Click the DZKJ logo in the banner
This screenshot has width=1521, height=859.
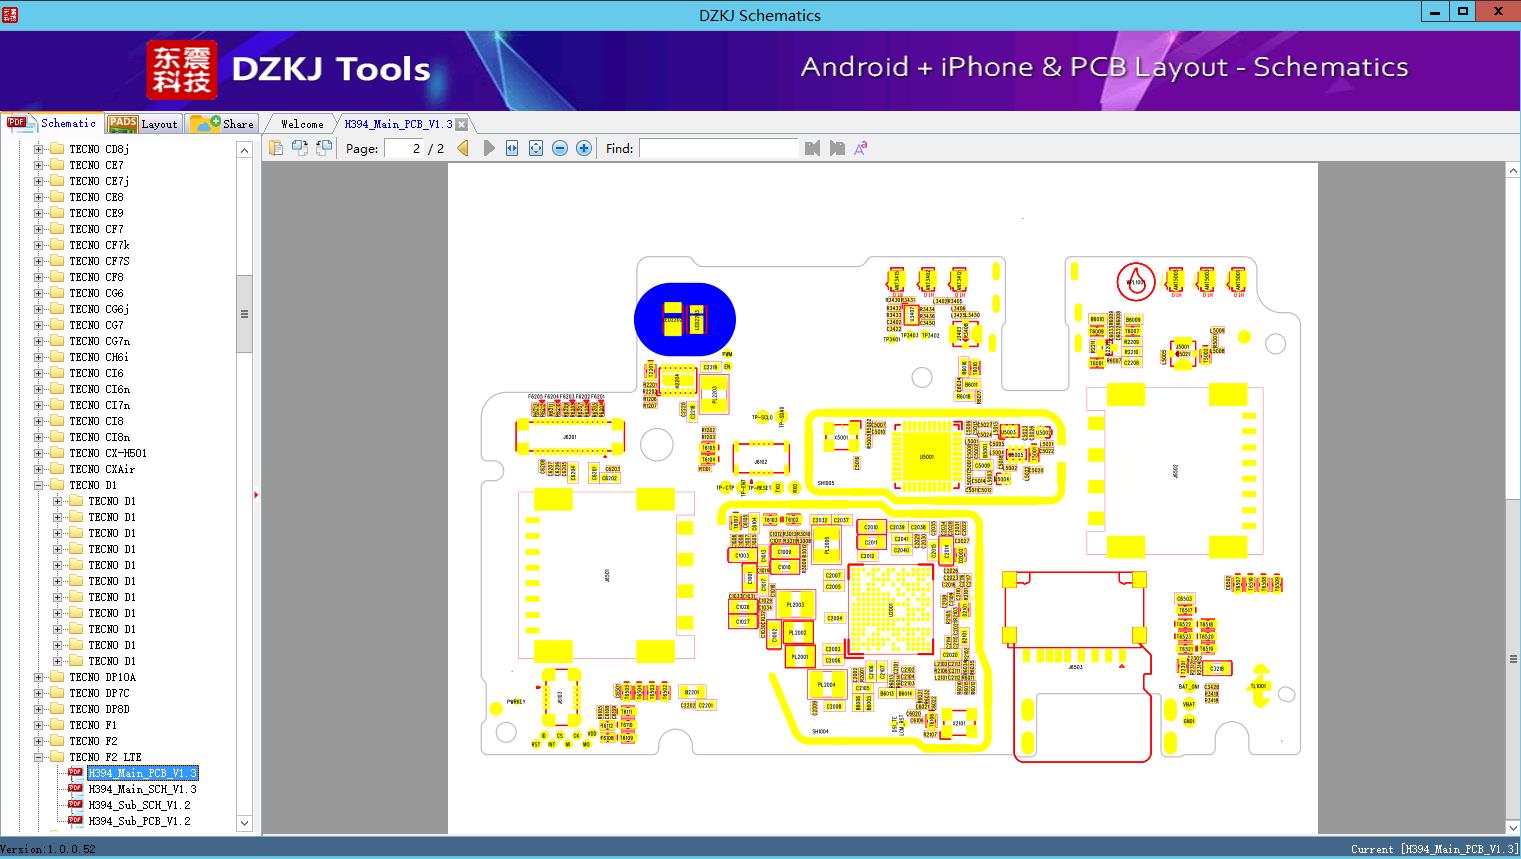[182, 69]
